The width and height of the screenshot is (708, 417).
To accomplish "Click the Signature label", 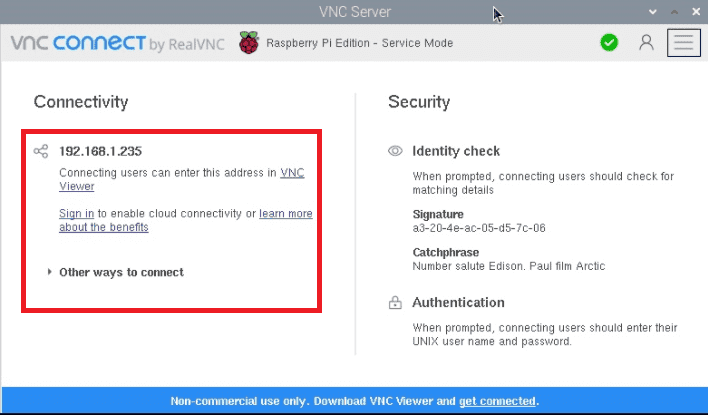I will tap(438, 214).
